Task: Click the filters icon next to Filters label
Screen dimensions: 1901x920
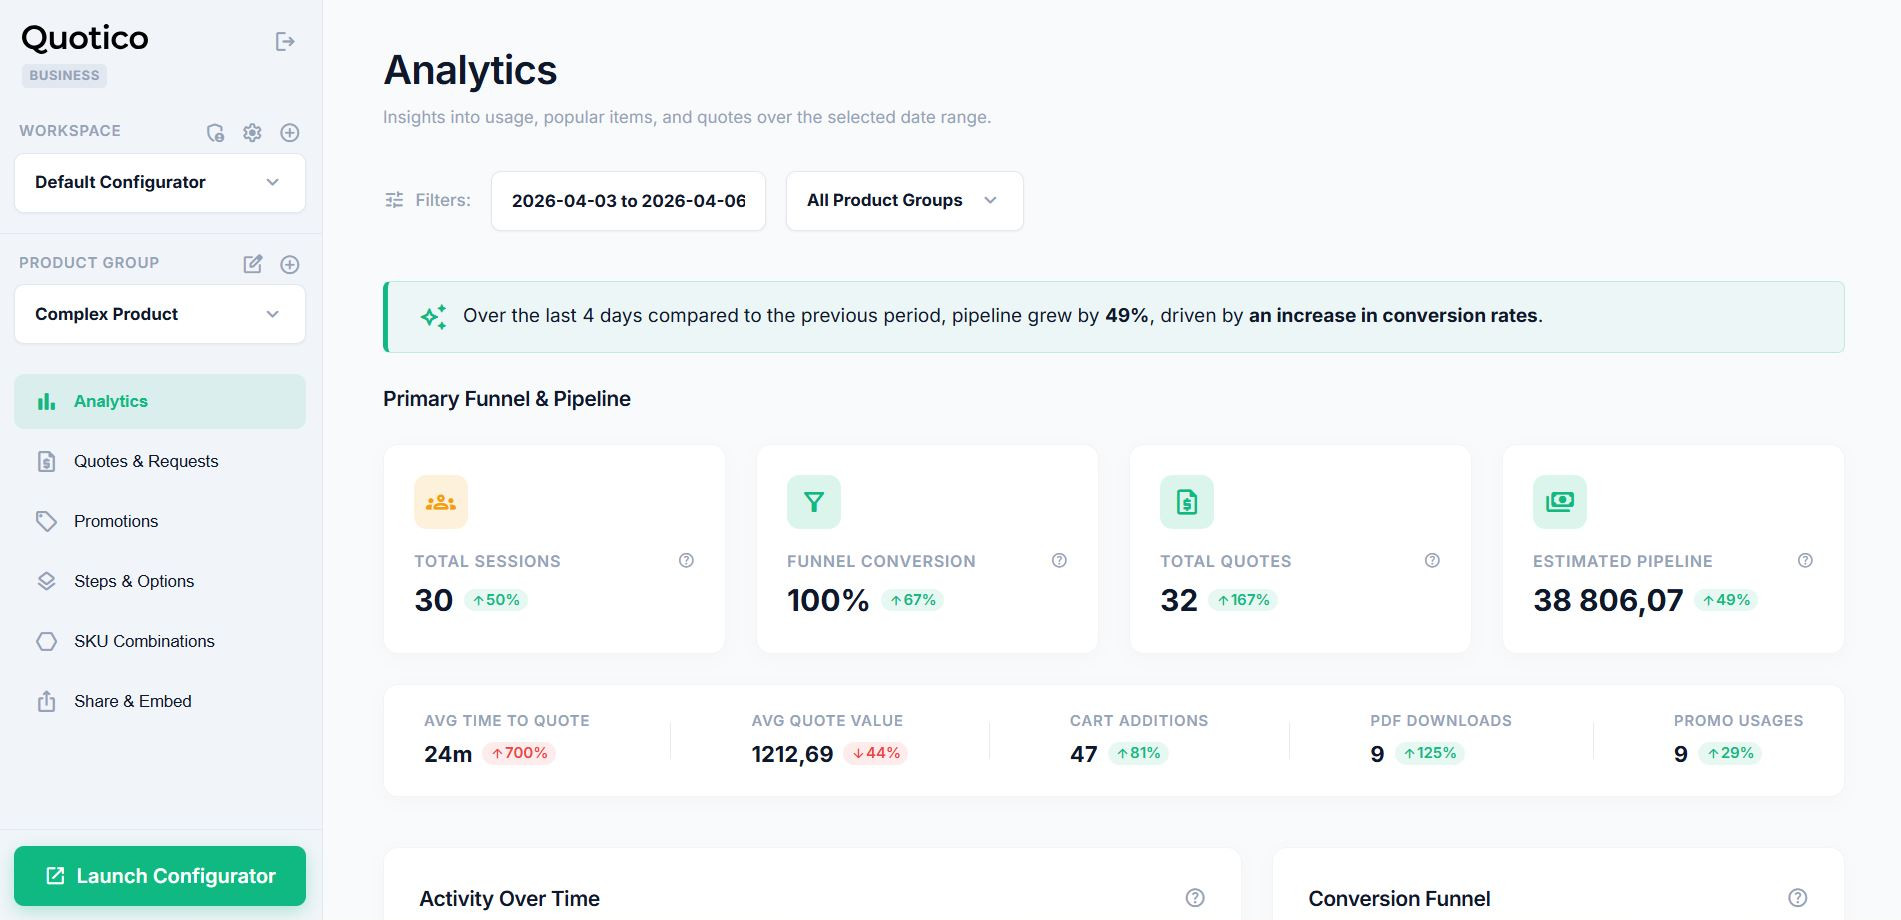Action: 394,200
